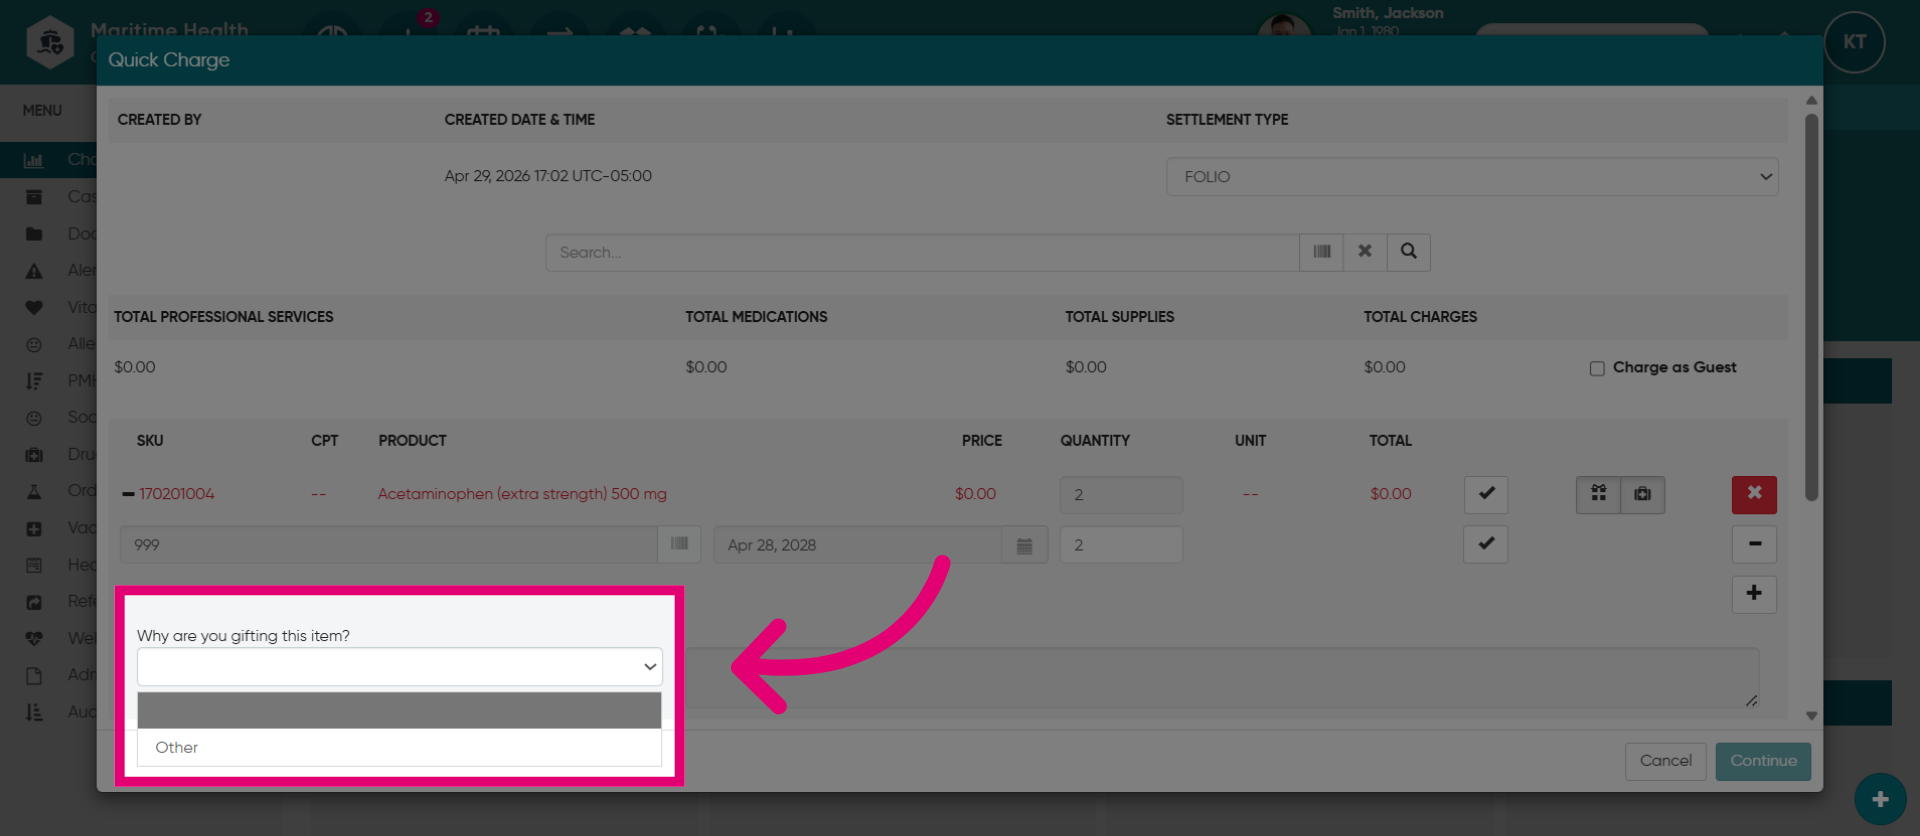Click the heart icon in the sidebar menu
Image resolution: width=1920 pixels, height=836 pixels.
[34, 308]
